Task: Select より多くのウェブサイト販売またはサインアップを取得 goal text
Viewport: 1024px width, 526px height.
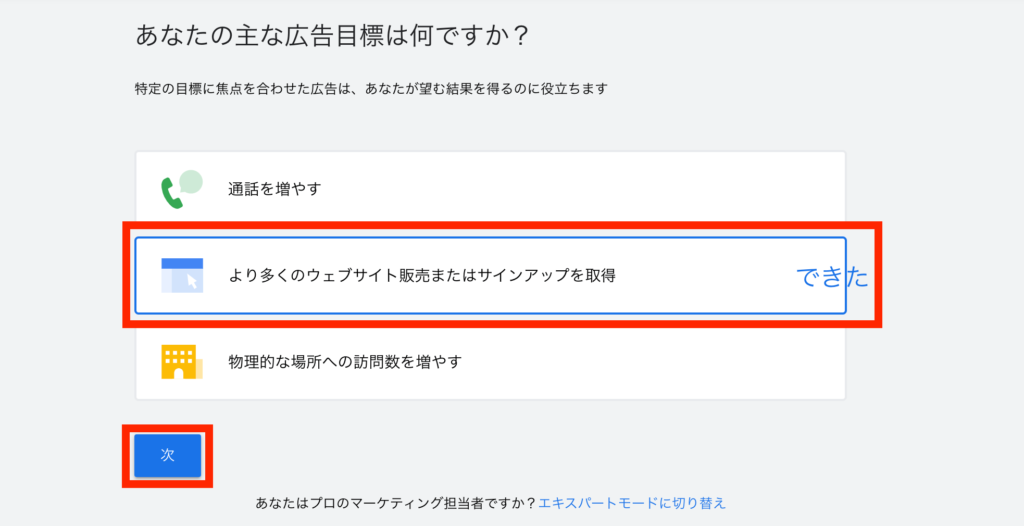Action: 422,276
